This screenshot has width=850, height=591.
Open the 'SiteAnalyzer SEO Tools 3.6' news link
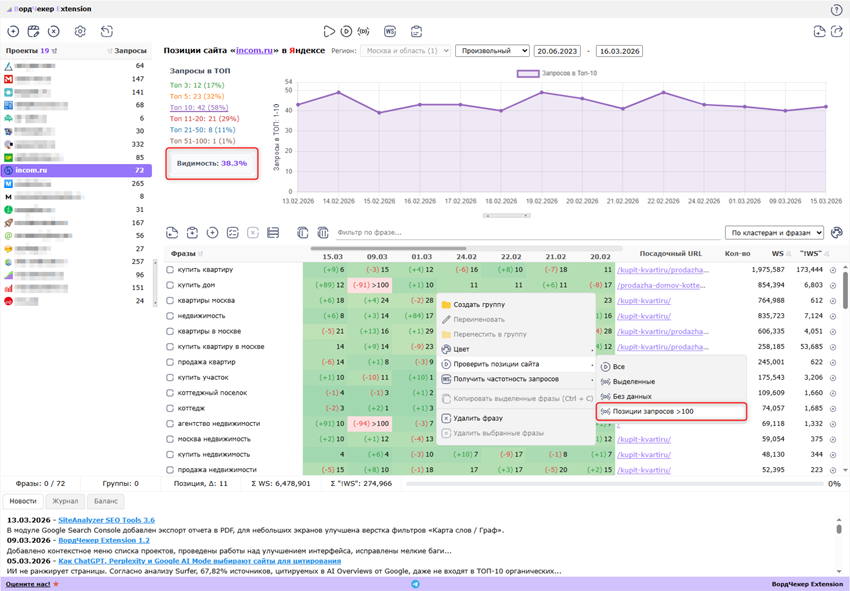click(106, 520)
